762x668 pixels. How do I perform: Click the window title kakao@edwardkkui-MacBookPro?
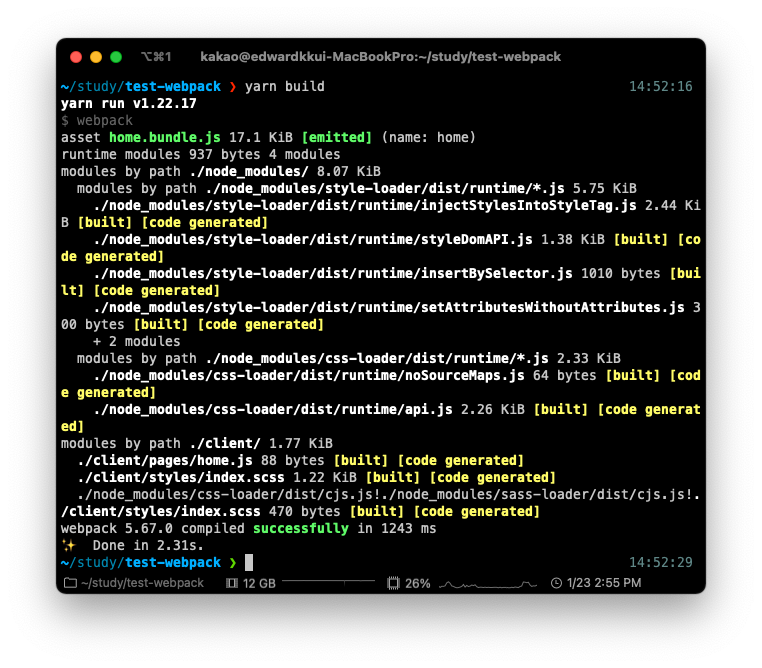[x=381, y=57]
